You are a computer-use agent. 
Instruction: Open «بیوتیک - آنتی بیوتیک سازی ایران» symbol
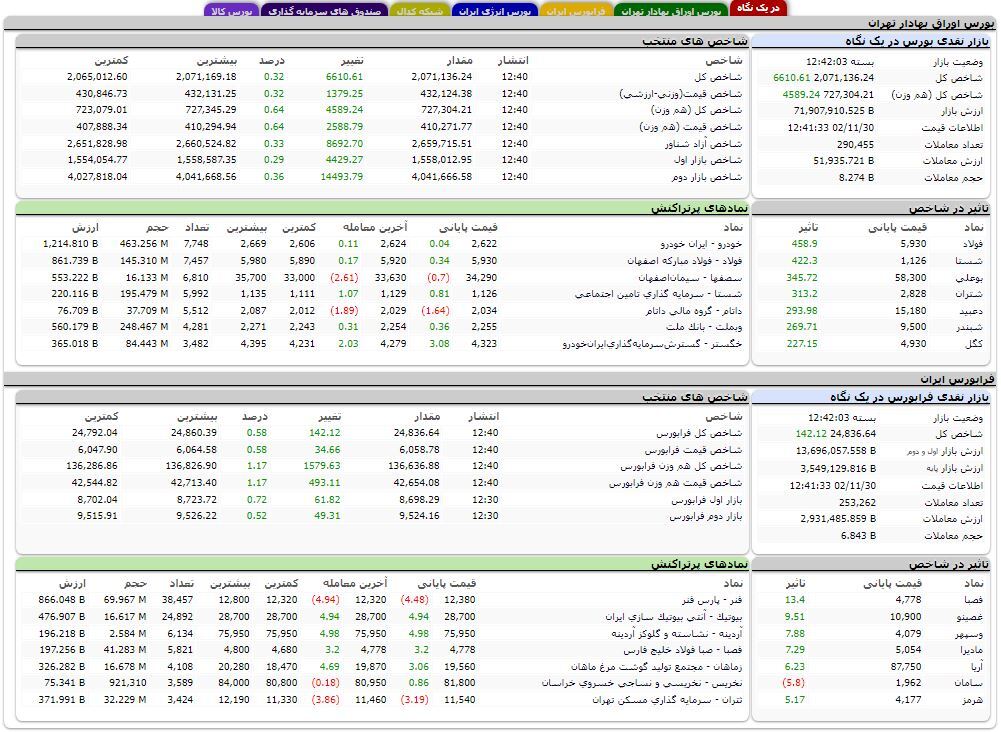coord(675,617)
